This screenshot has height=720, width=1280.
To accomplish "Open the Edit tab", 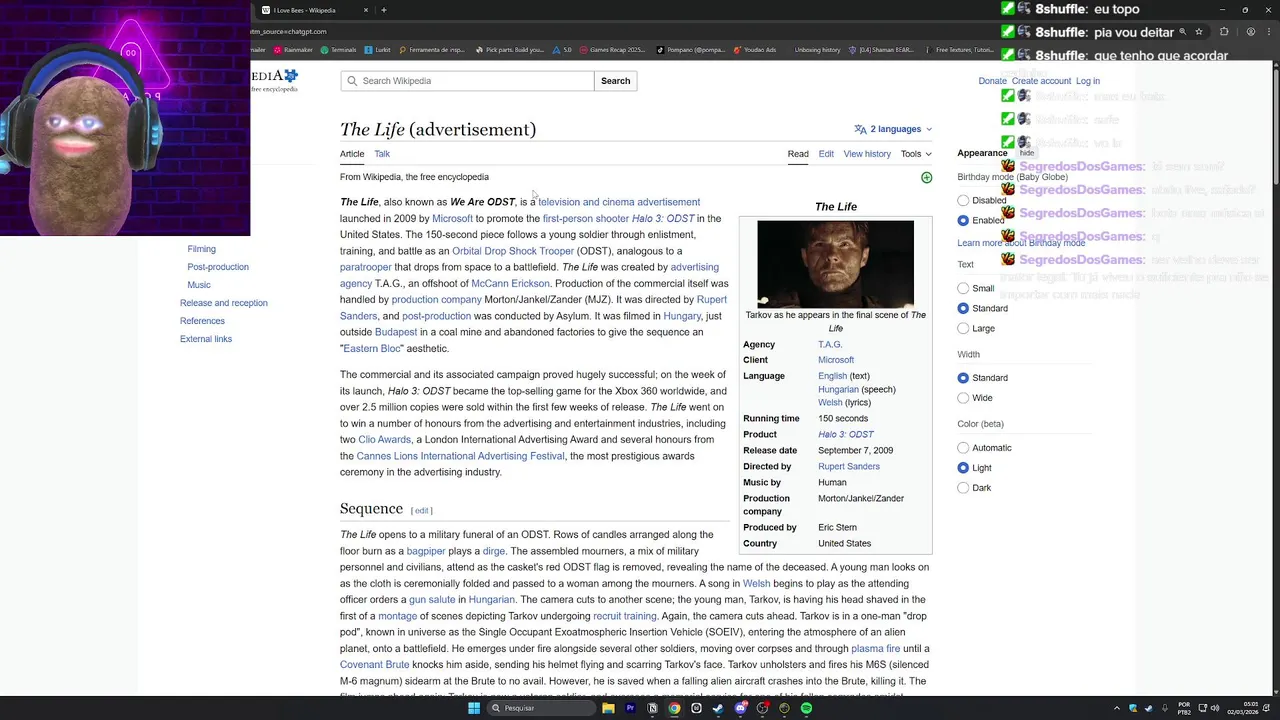I will pyautogui.click(x=826, y=154).
